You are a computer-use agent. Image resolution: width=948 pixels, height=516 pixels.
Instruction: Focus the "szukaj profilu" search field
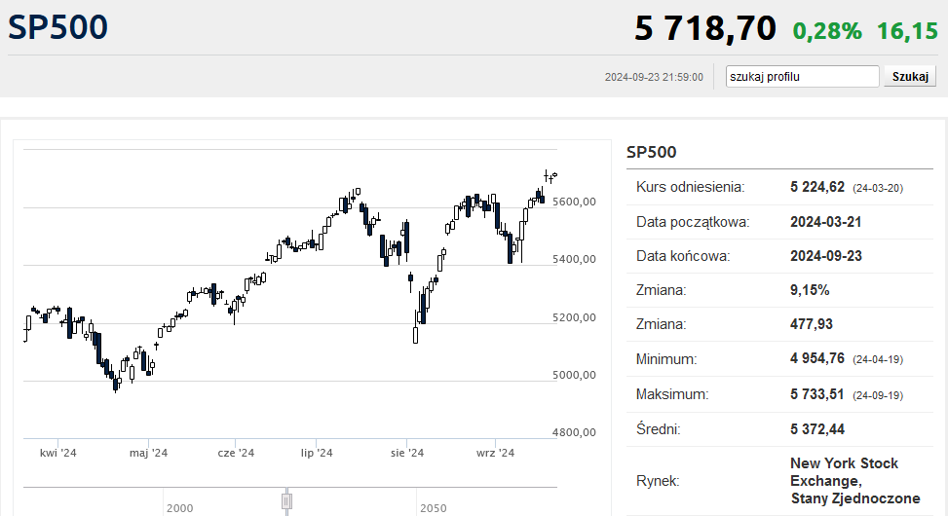point(802,77)
